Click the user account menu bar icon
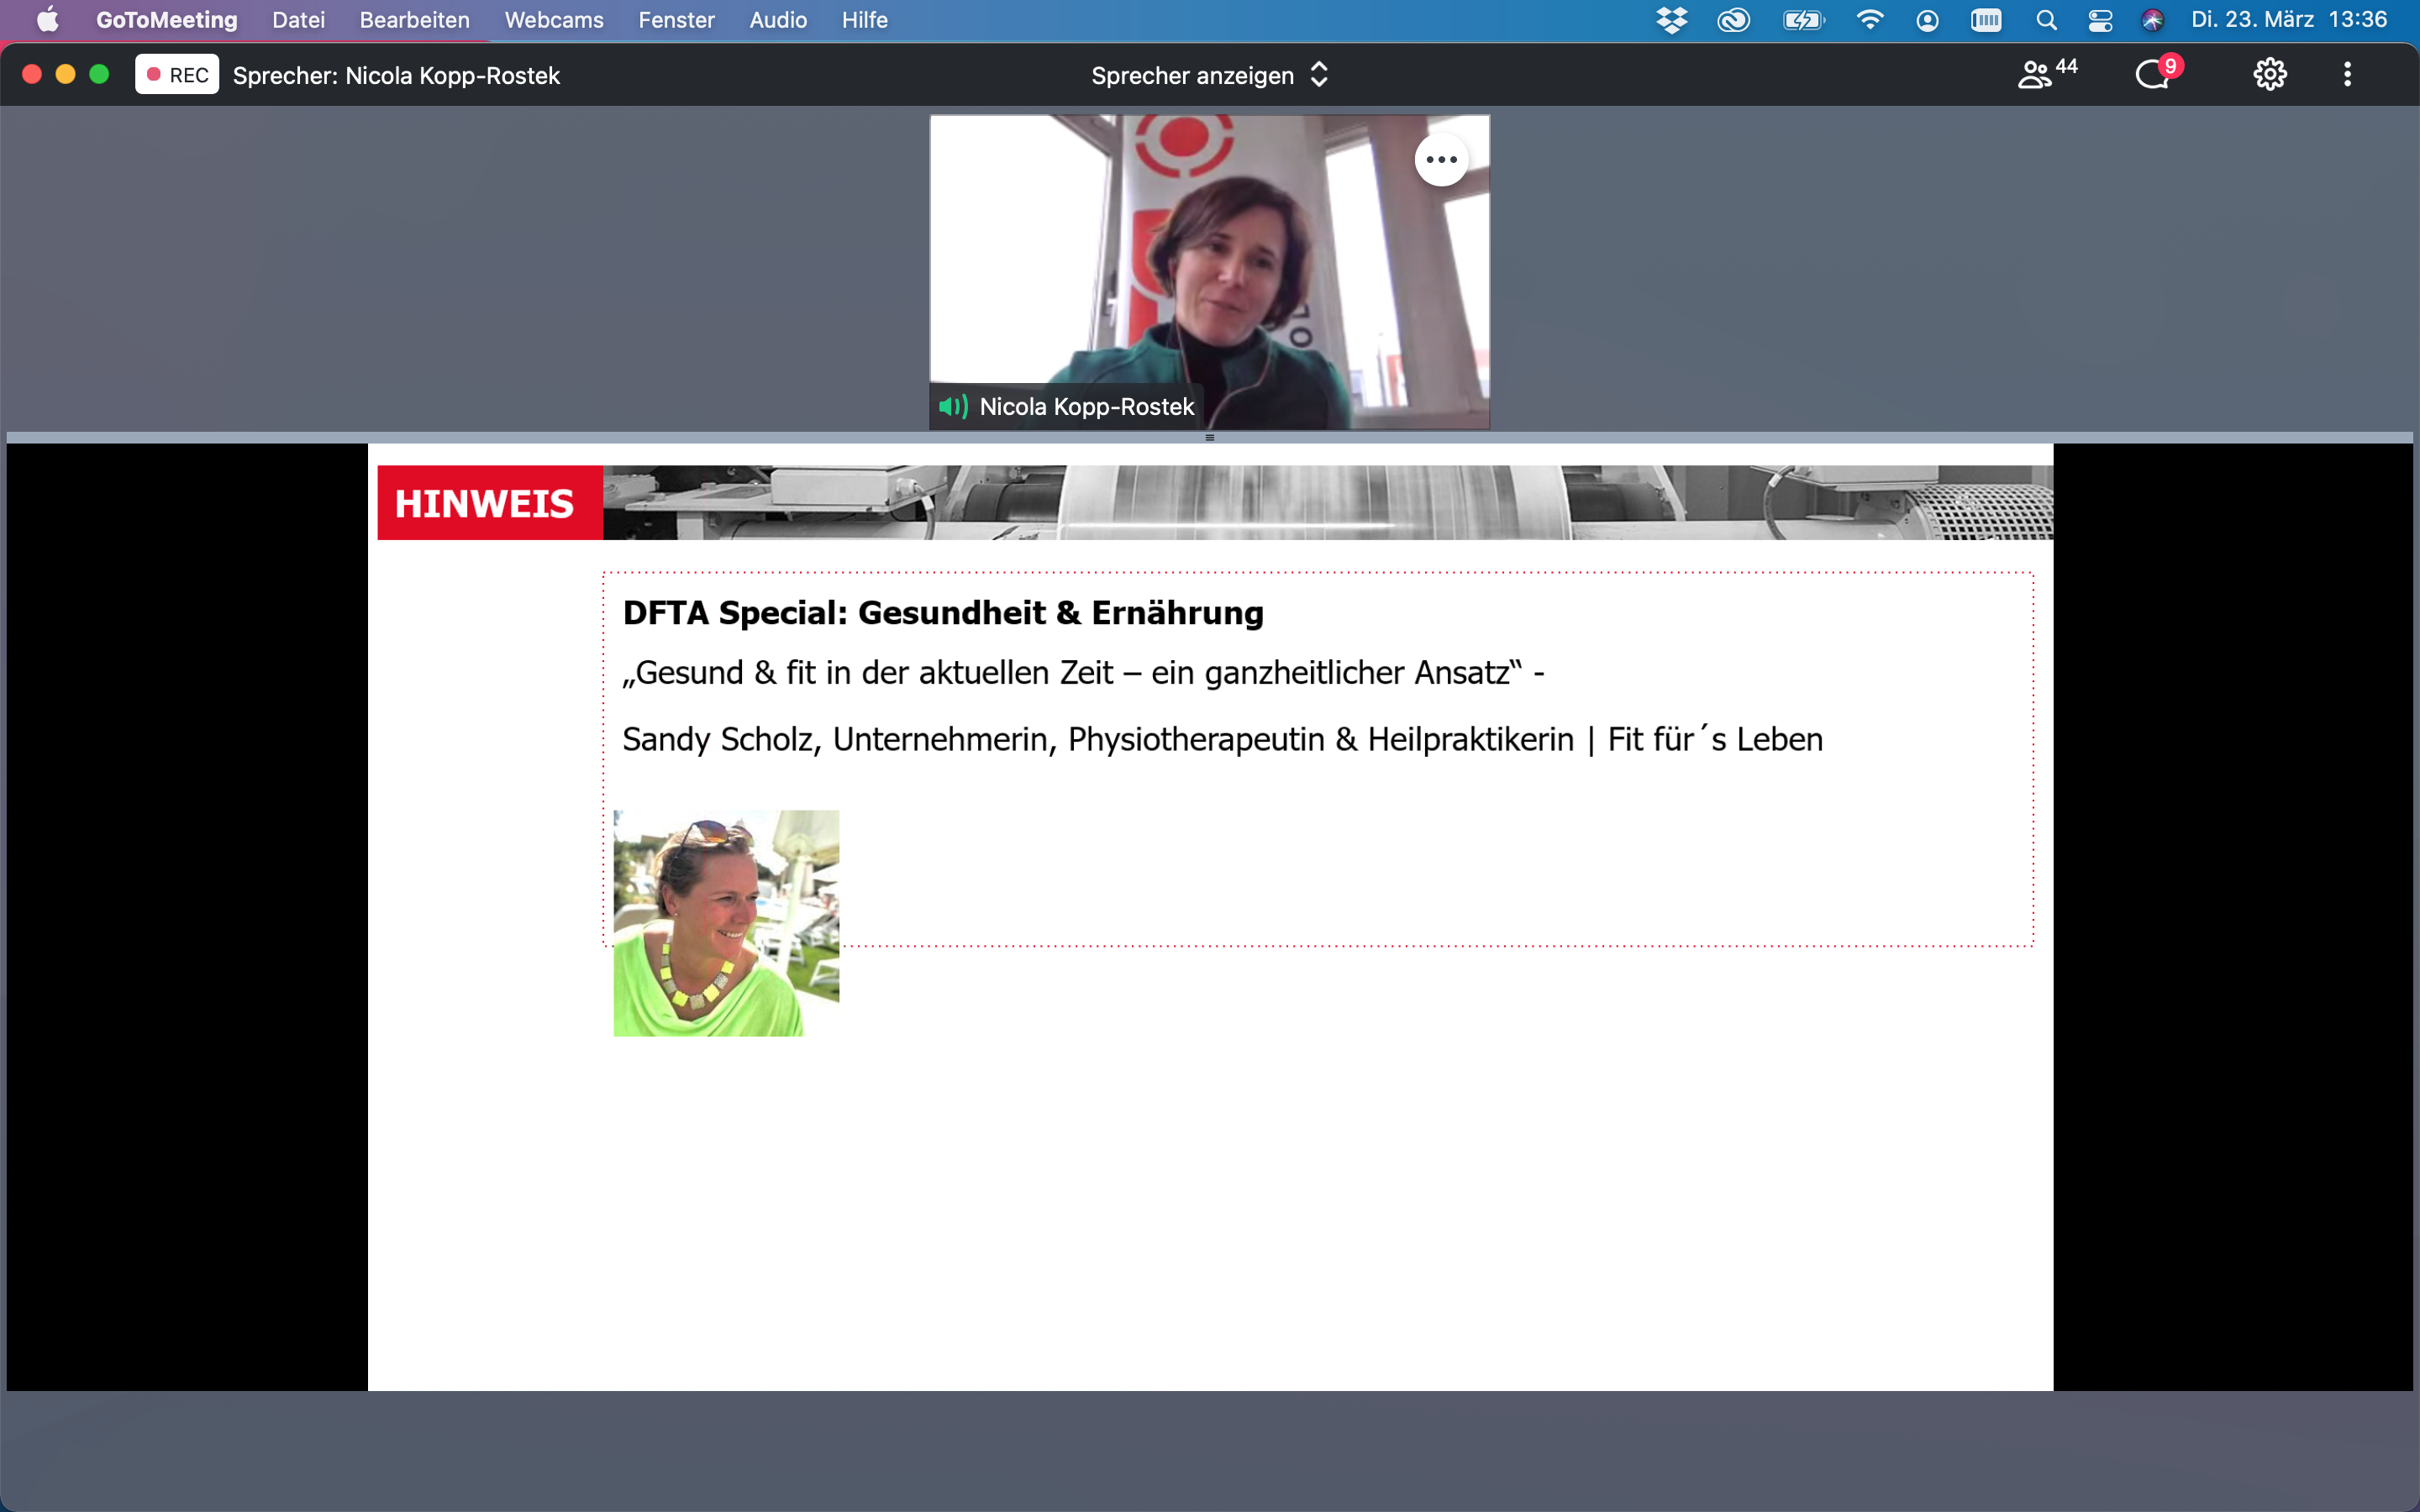The image size is (2420, 1512). tap(1927, 20)
